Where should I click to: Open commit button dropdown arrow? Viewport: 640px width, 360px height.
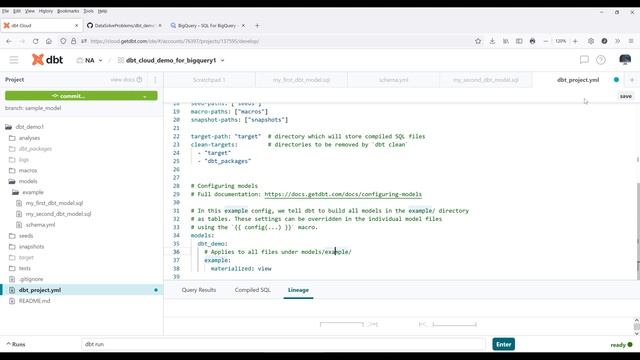(145, 96)
